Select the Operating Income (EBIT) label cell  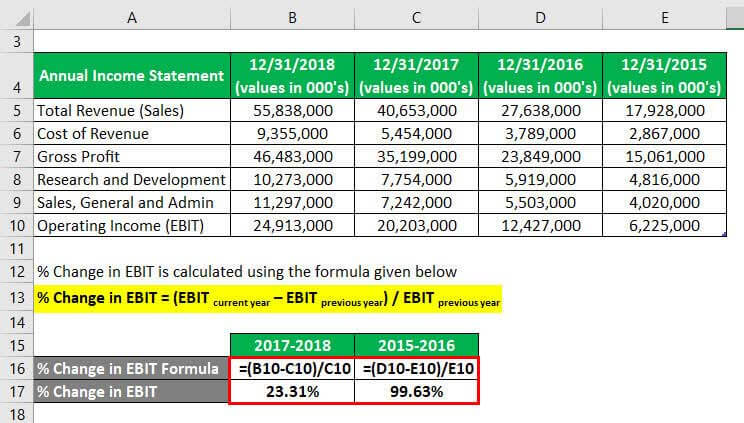[132, 226]
